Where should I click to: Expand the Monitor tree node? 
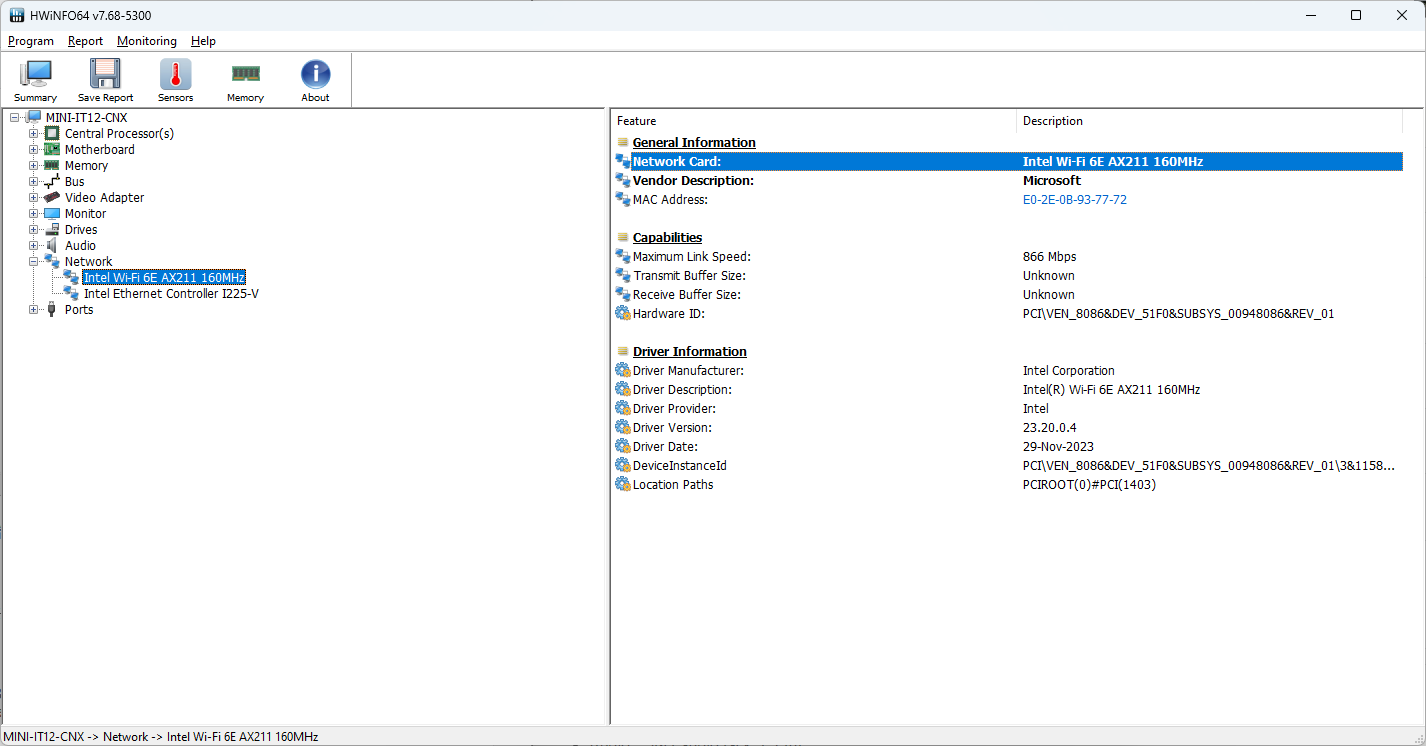[x=33, y=213]
